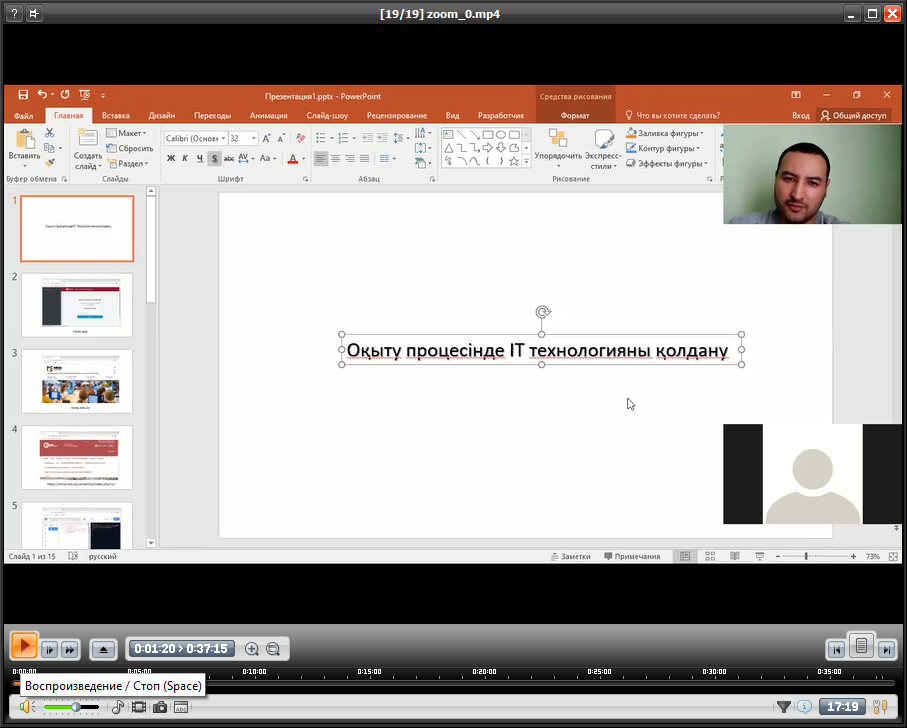Click the Сбросить reset button
907x728 pixels.
coord(130,148)
